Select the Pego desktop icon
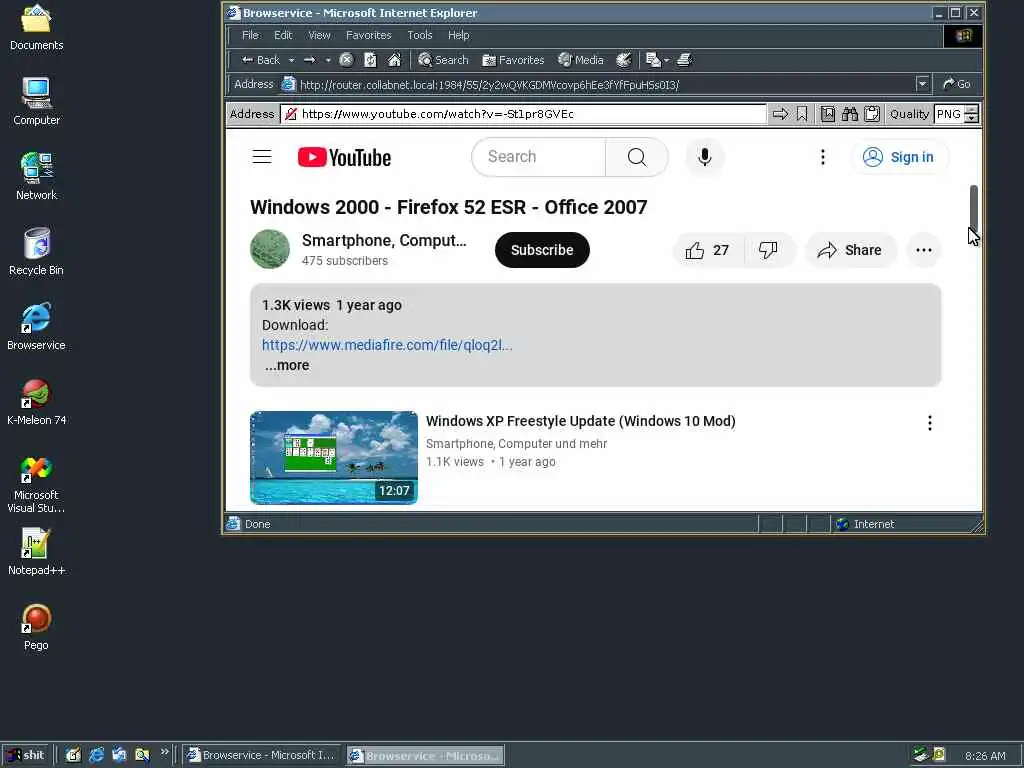 pyautogui.click(x=37, y=627)
